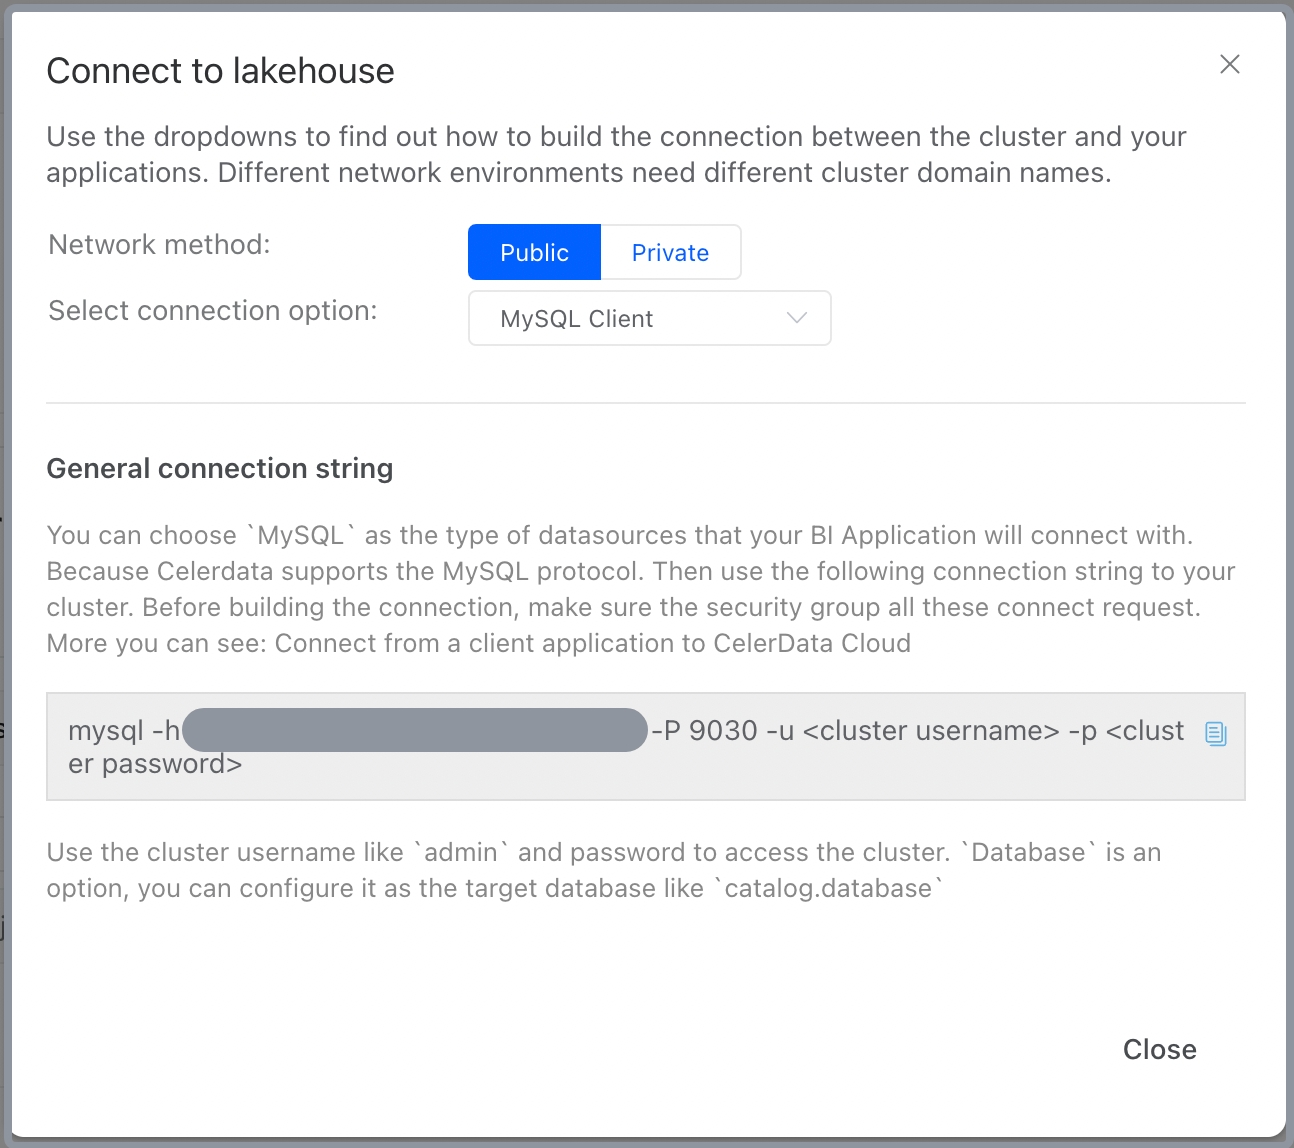Click the 'er password>' wrapped line
The height and width of the screenshot is (1148, 1294).
point(155,765)
